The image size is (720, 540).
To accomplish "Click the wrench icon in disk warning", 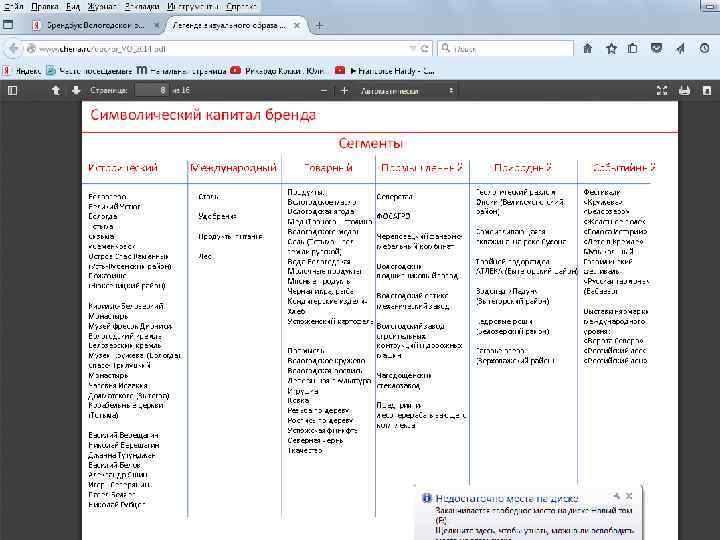I will point(616,496).
